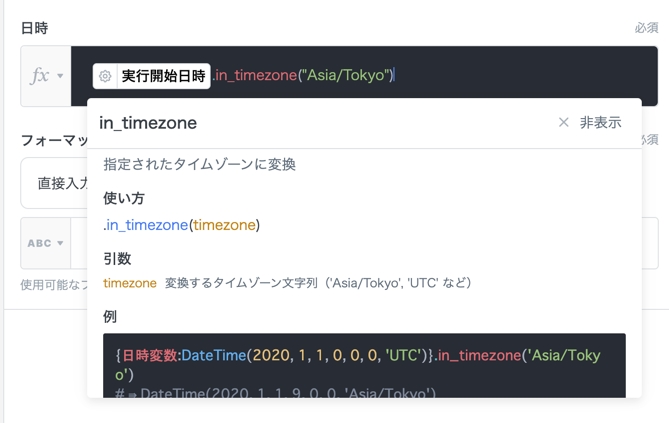669x423 pixels.
Task: Expand the arrow next to ABC
Action: pyautogui.click(x=60, y=243)
